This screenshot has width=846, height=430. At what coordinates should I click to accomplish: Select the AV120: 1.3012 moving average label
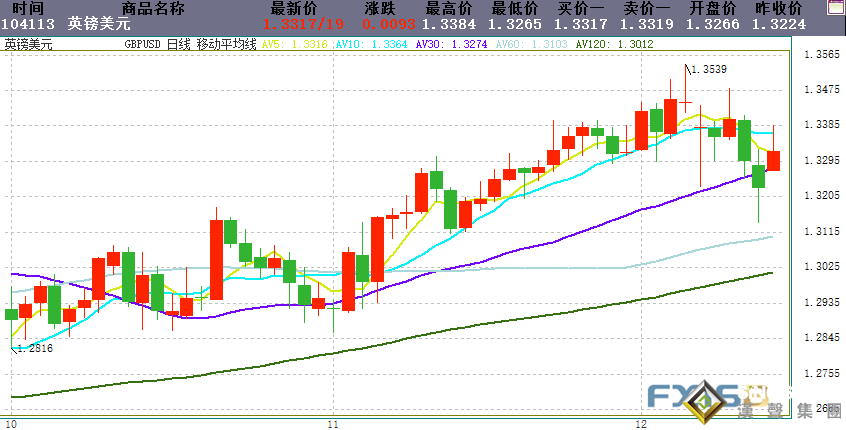click(615, 44)
